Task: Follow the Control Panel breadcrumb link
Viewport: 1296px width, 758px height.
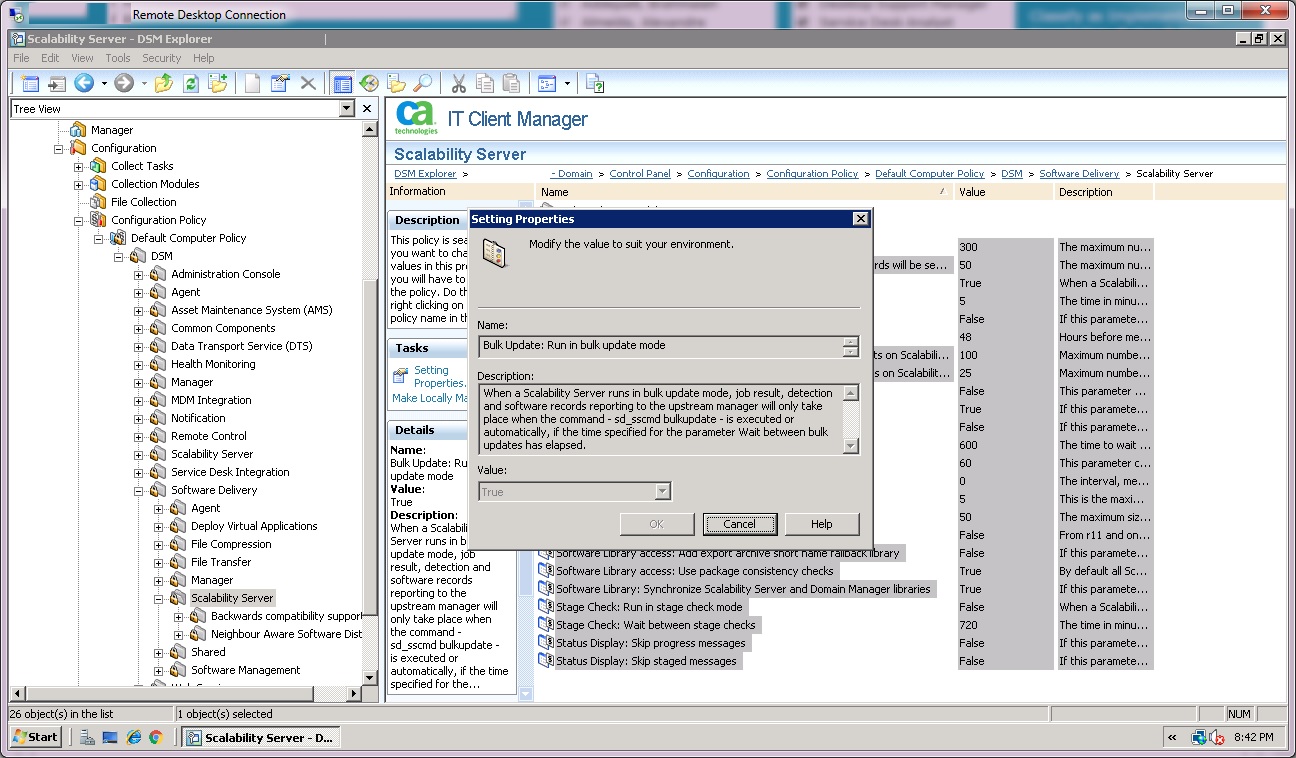Action: click(639, 173)
